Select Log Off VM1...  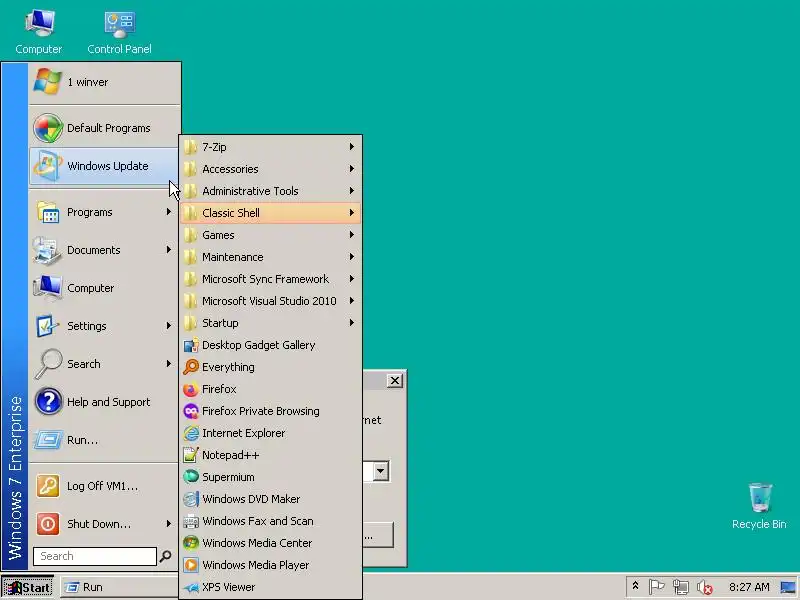coord(104,486)
